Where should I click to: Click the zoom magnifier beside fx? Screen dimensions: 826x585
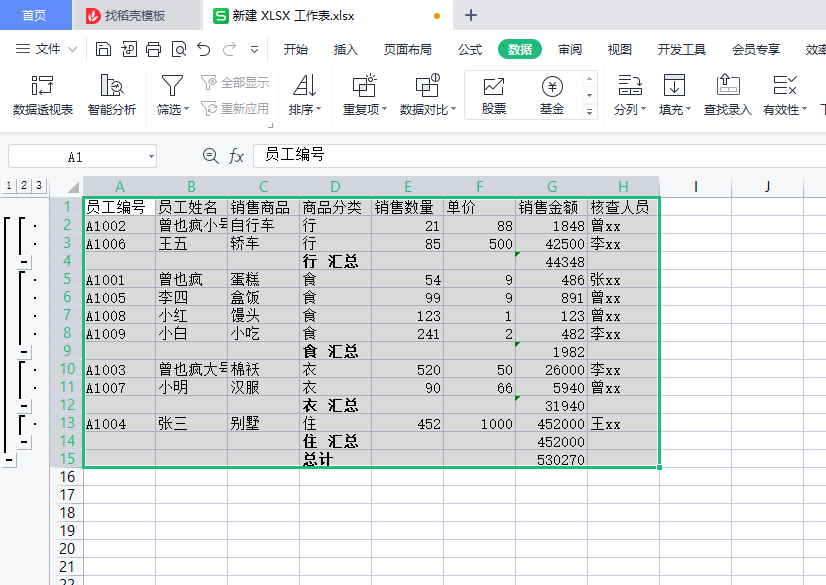coord(211,156)
